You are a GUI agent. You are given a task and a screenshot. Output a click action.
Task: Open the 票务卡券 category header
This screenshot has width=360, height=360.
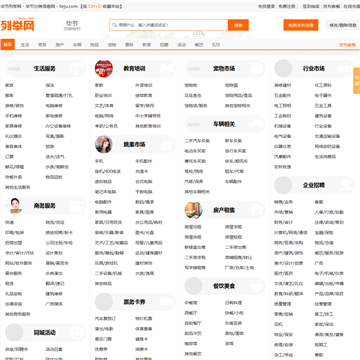pyautogui.click(x=134, y=302)
